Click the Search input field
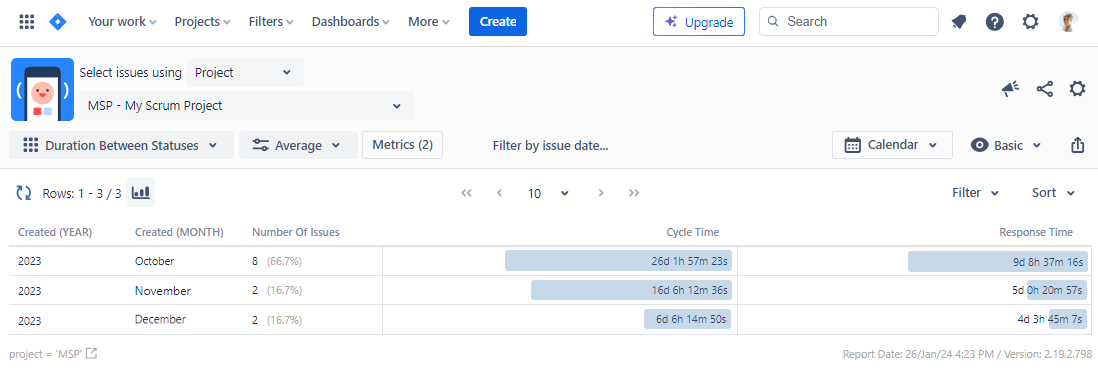The height and width of the screenshot is (370, 1098). pyautogui.click(x=849, y=22)
